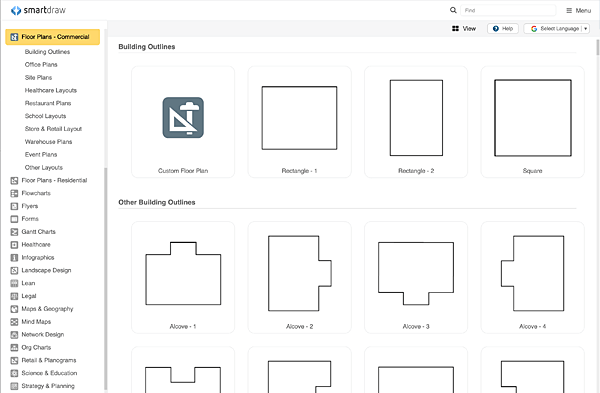
Task: Expand the Network Design category label
Action: 42,334
